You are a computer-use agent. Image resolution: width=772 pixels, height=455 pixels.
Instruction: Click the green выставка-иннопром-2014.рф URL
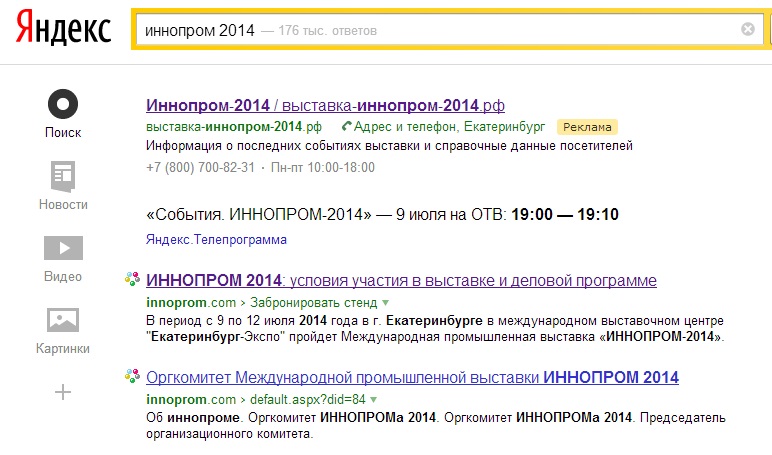(233, 127)
